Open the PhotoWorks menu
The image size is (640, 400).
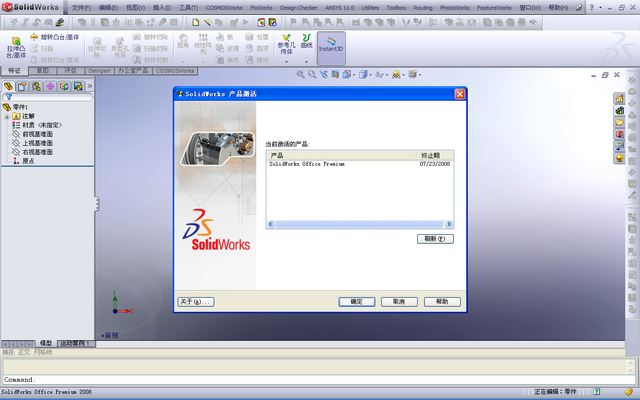pos(455,8)
